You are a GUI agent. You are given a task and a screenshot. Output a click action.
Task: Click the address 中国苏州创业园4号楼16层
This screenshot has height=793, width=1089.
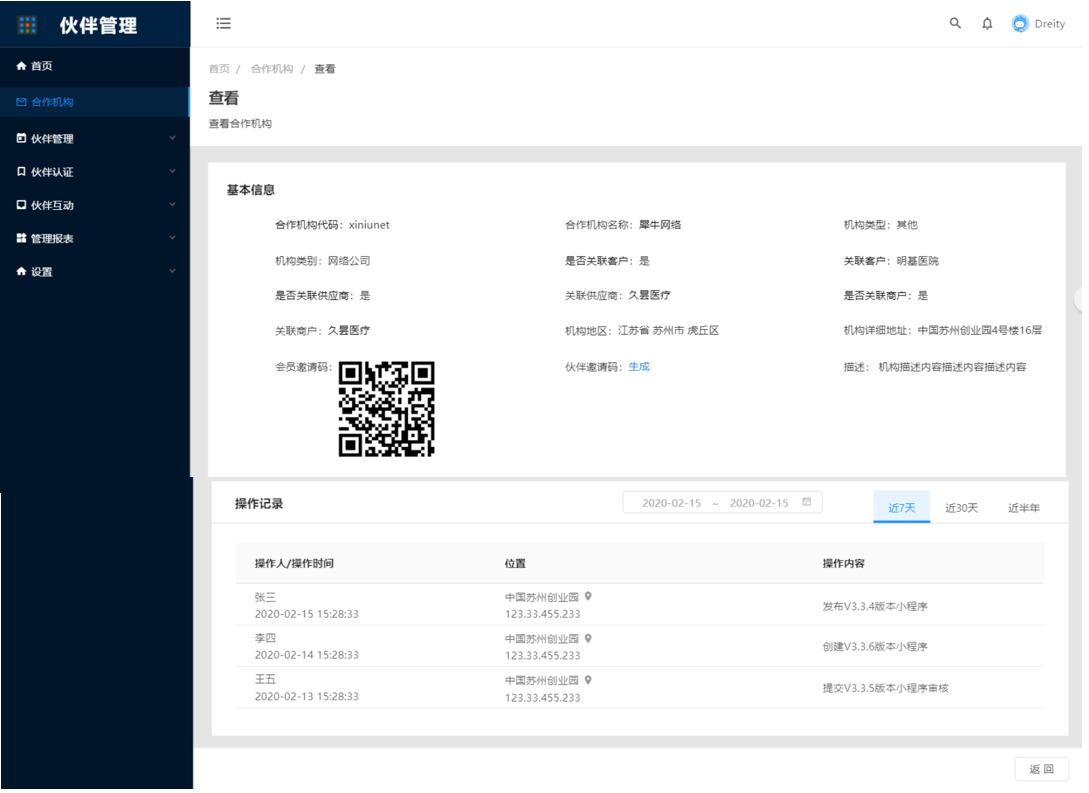[x=980, y=331]
